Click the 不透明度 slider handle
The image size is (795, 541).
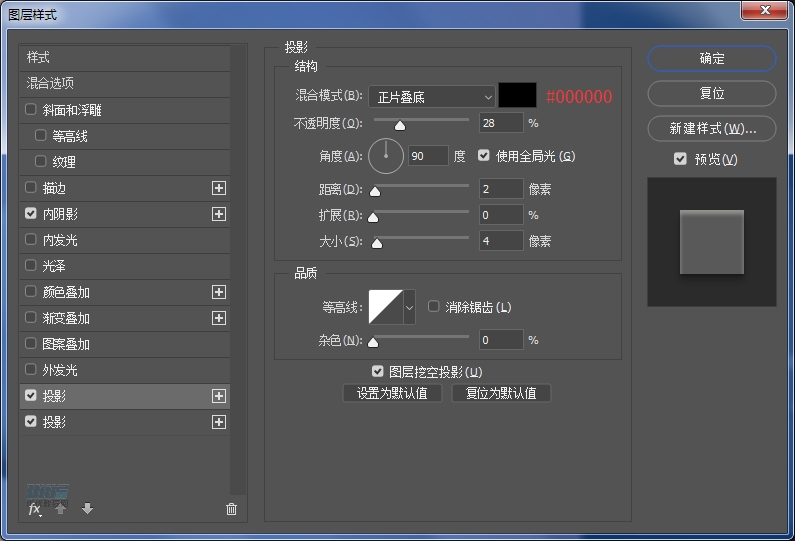click(x=400, y=125)
